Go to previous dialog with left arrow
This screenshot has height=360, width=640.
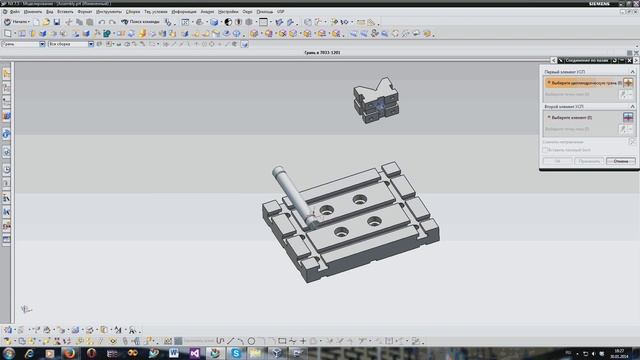point(553,60)
